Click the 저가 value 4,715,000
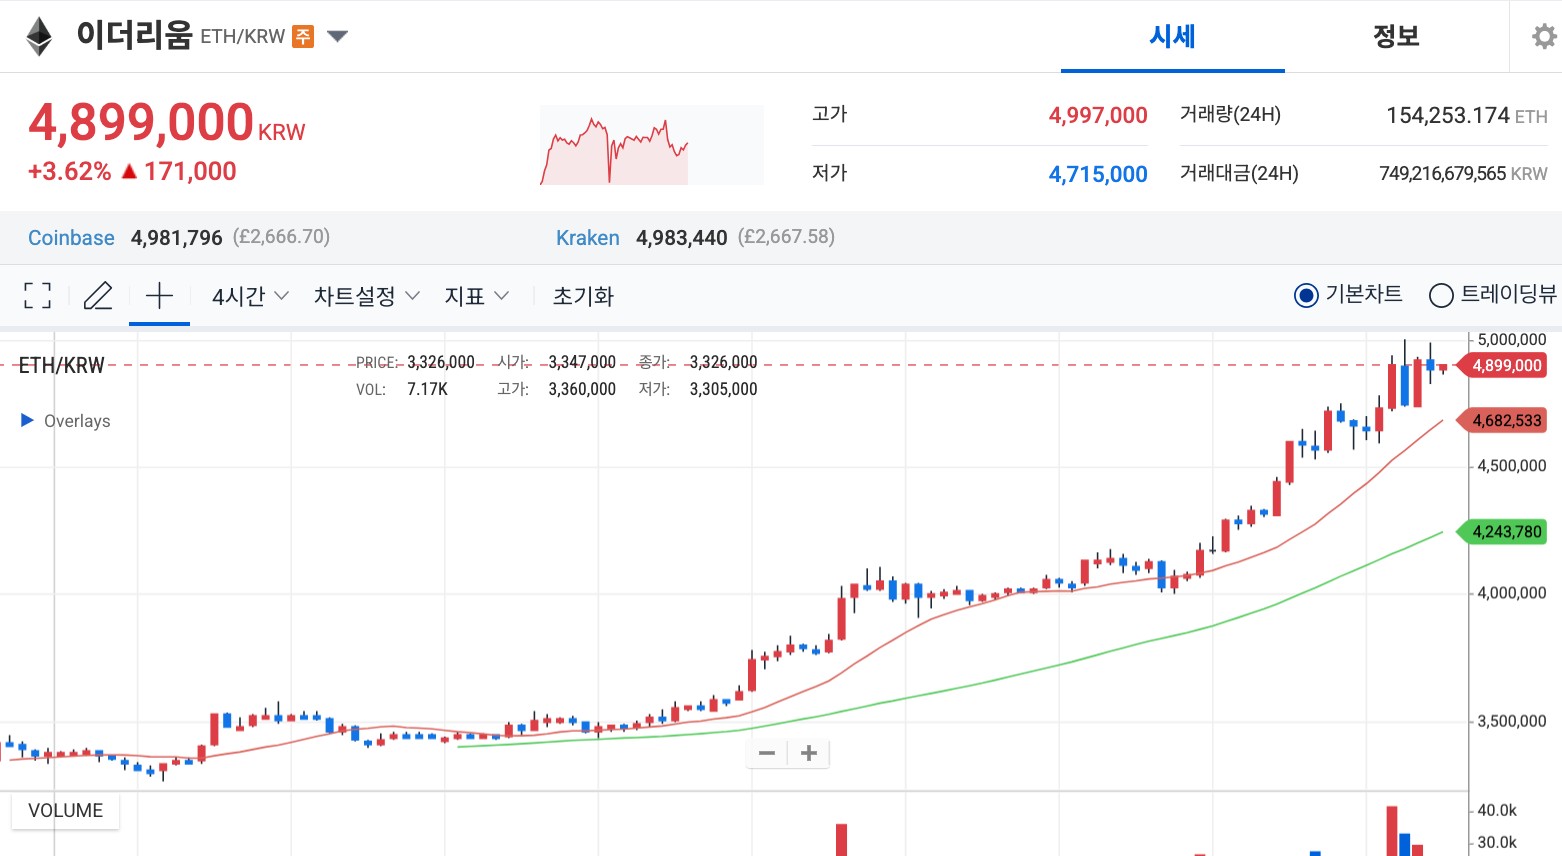 coord(1098,175)
